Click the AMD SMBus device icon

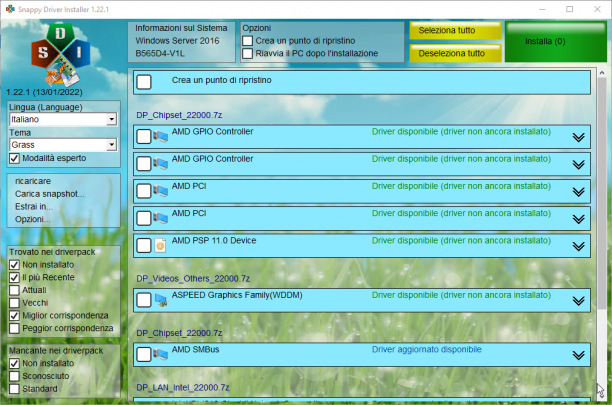coord(160,354)
